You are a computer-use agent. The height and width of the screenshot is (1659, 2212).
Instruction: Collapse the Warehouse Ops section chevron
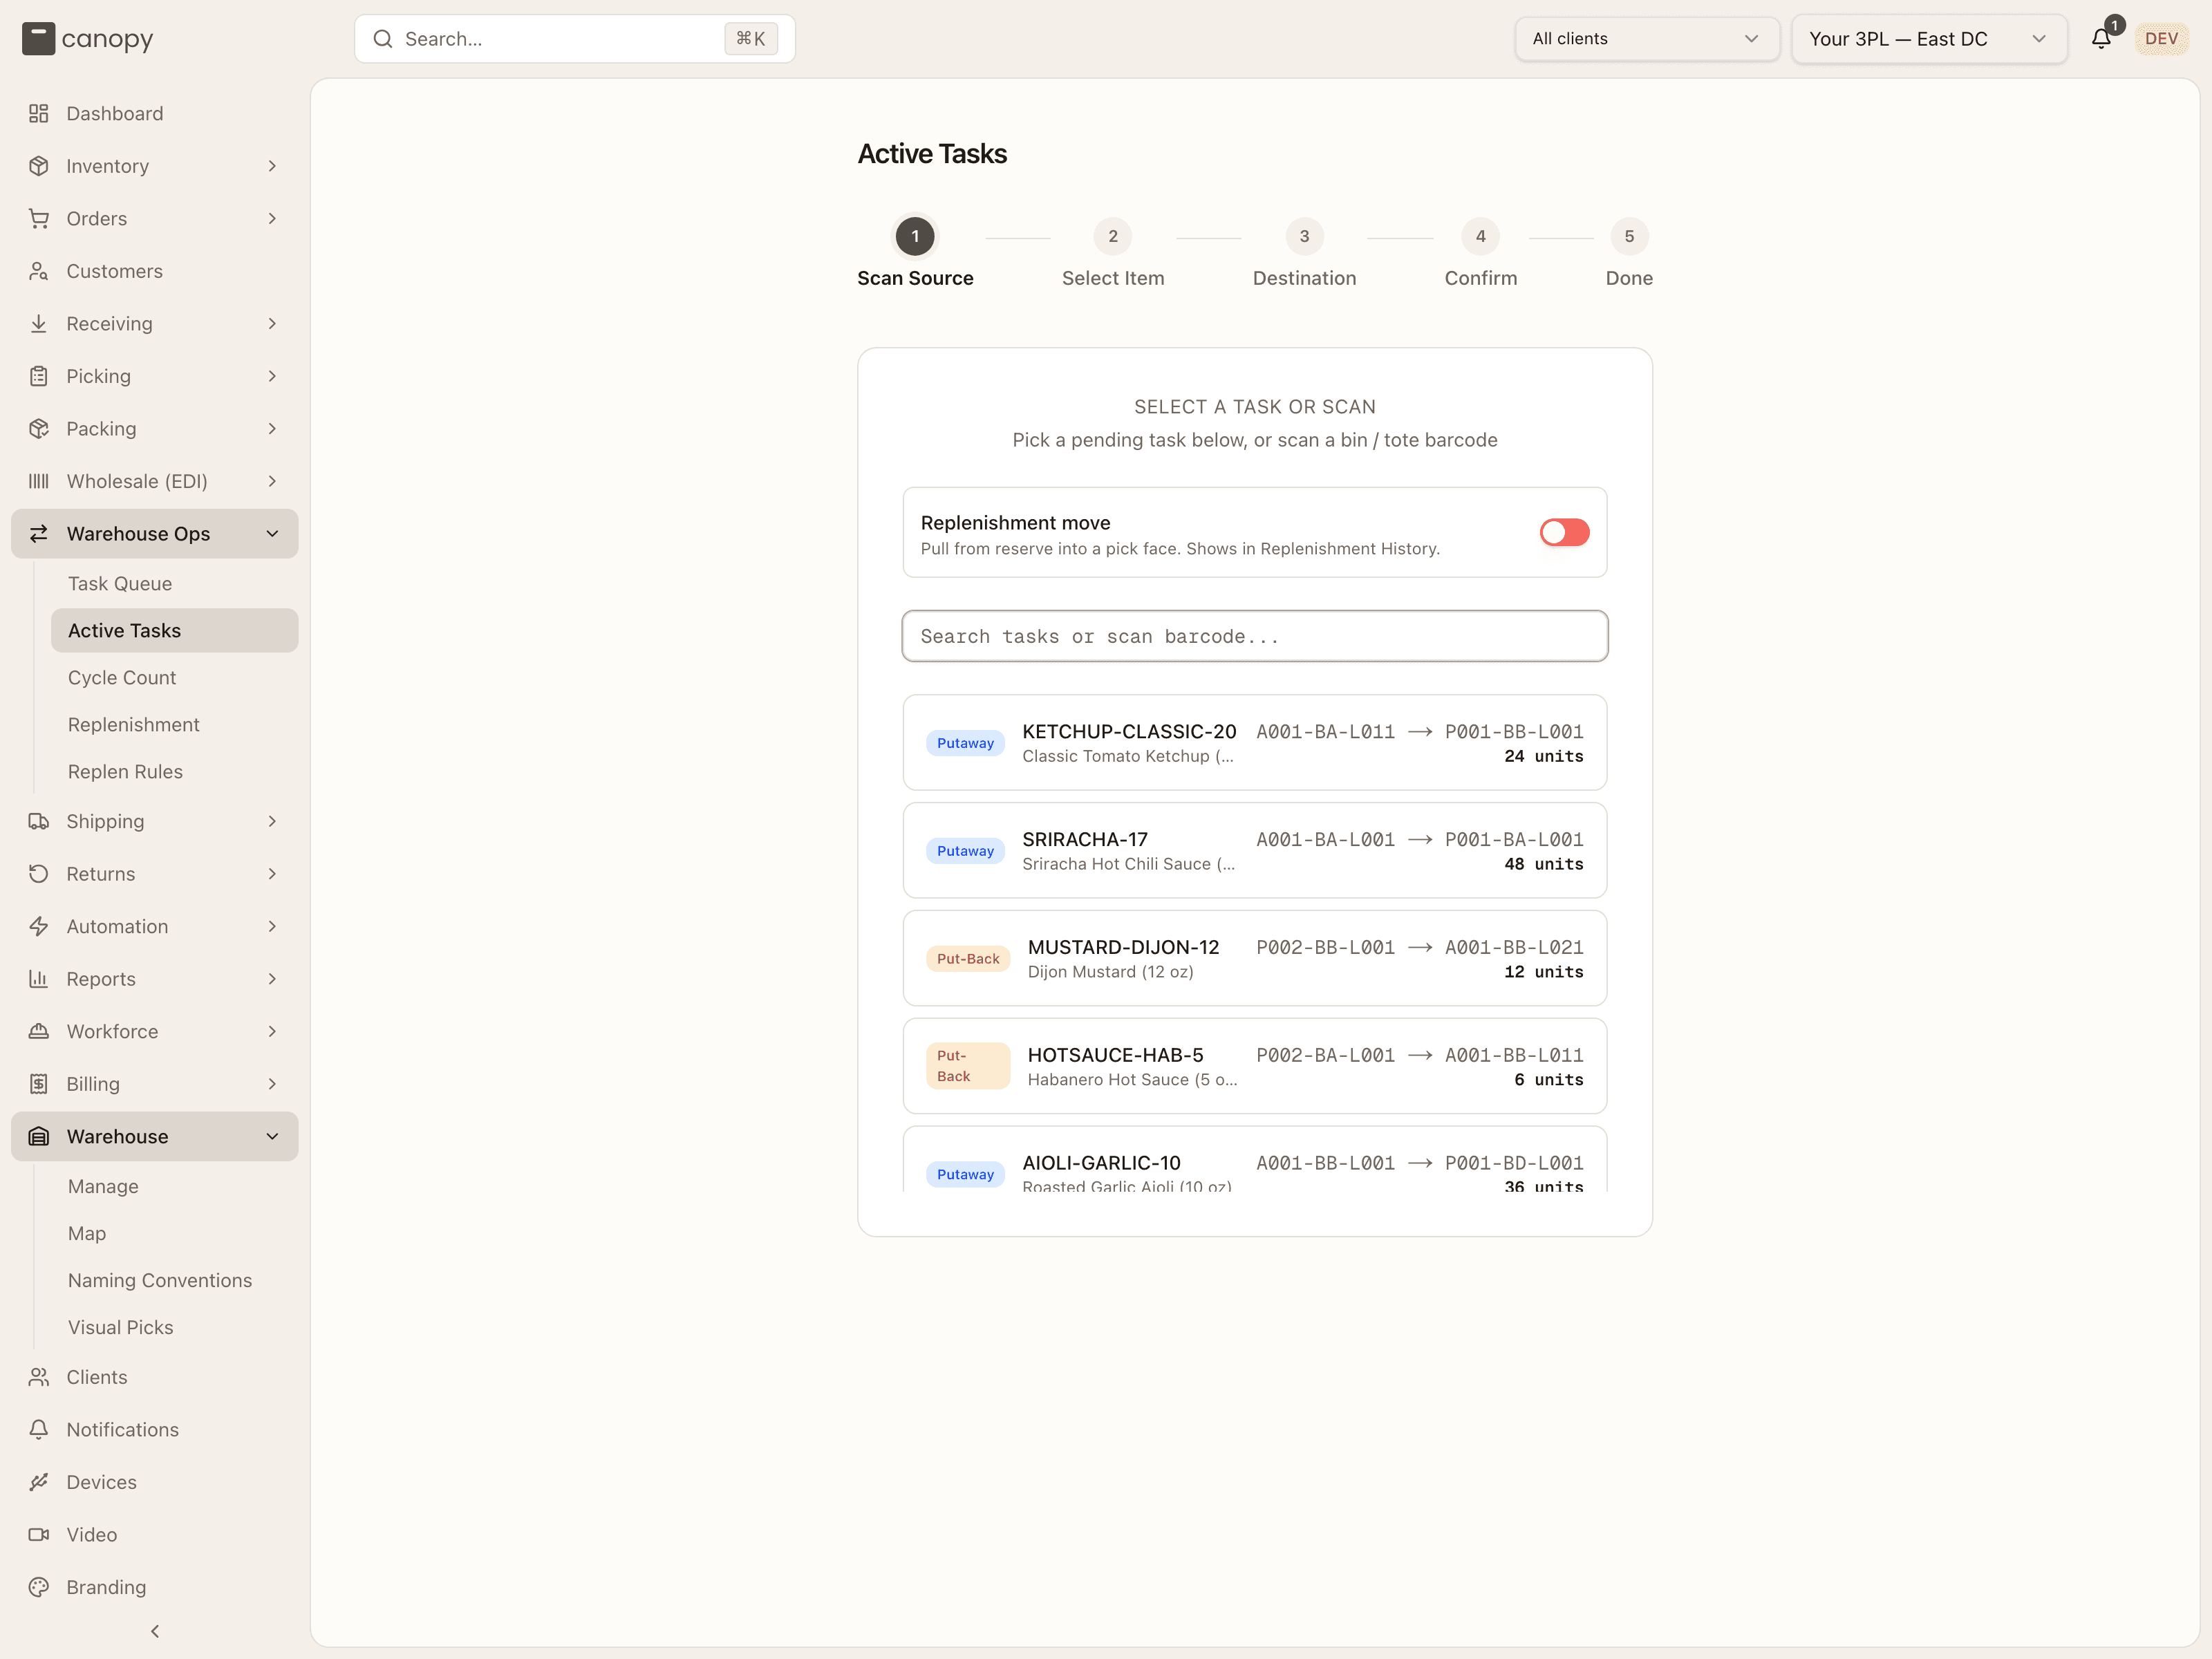(272, 534)
